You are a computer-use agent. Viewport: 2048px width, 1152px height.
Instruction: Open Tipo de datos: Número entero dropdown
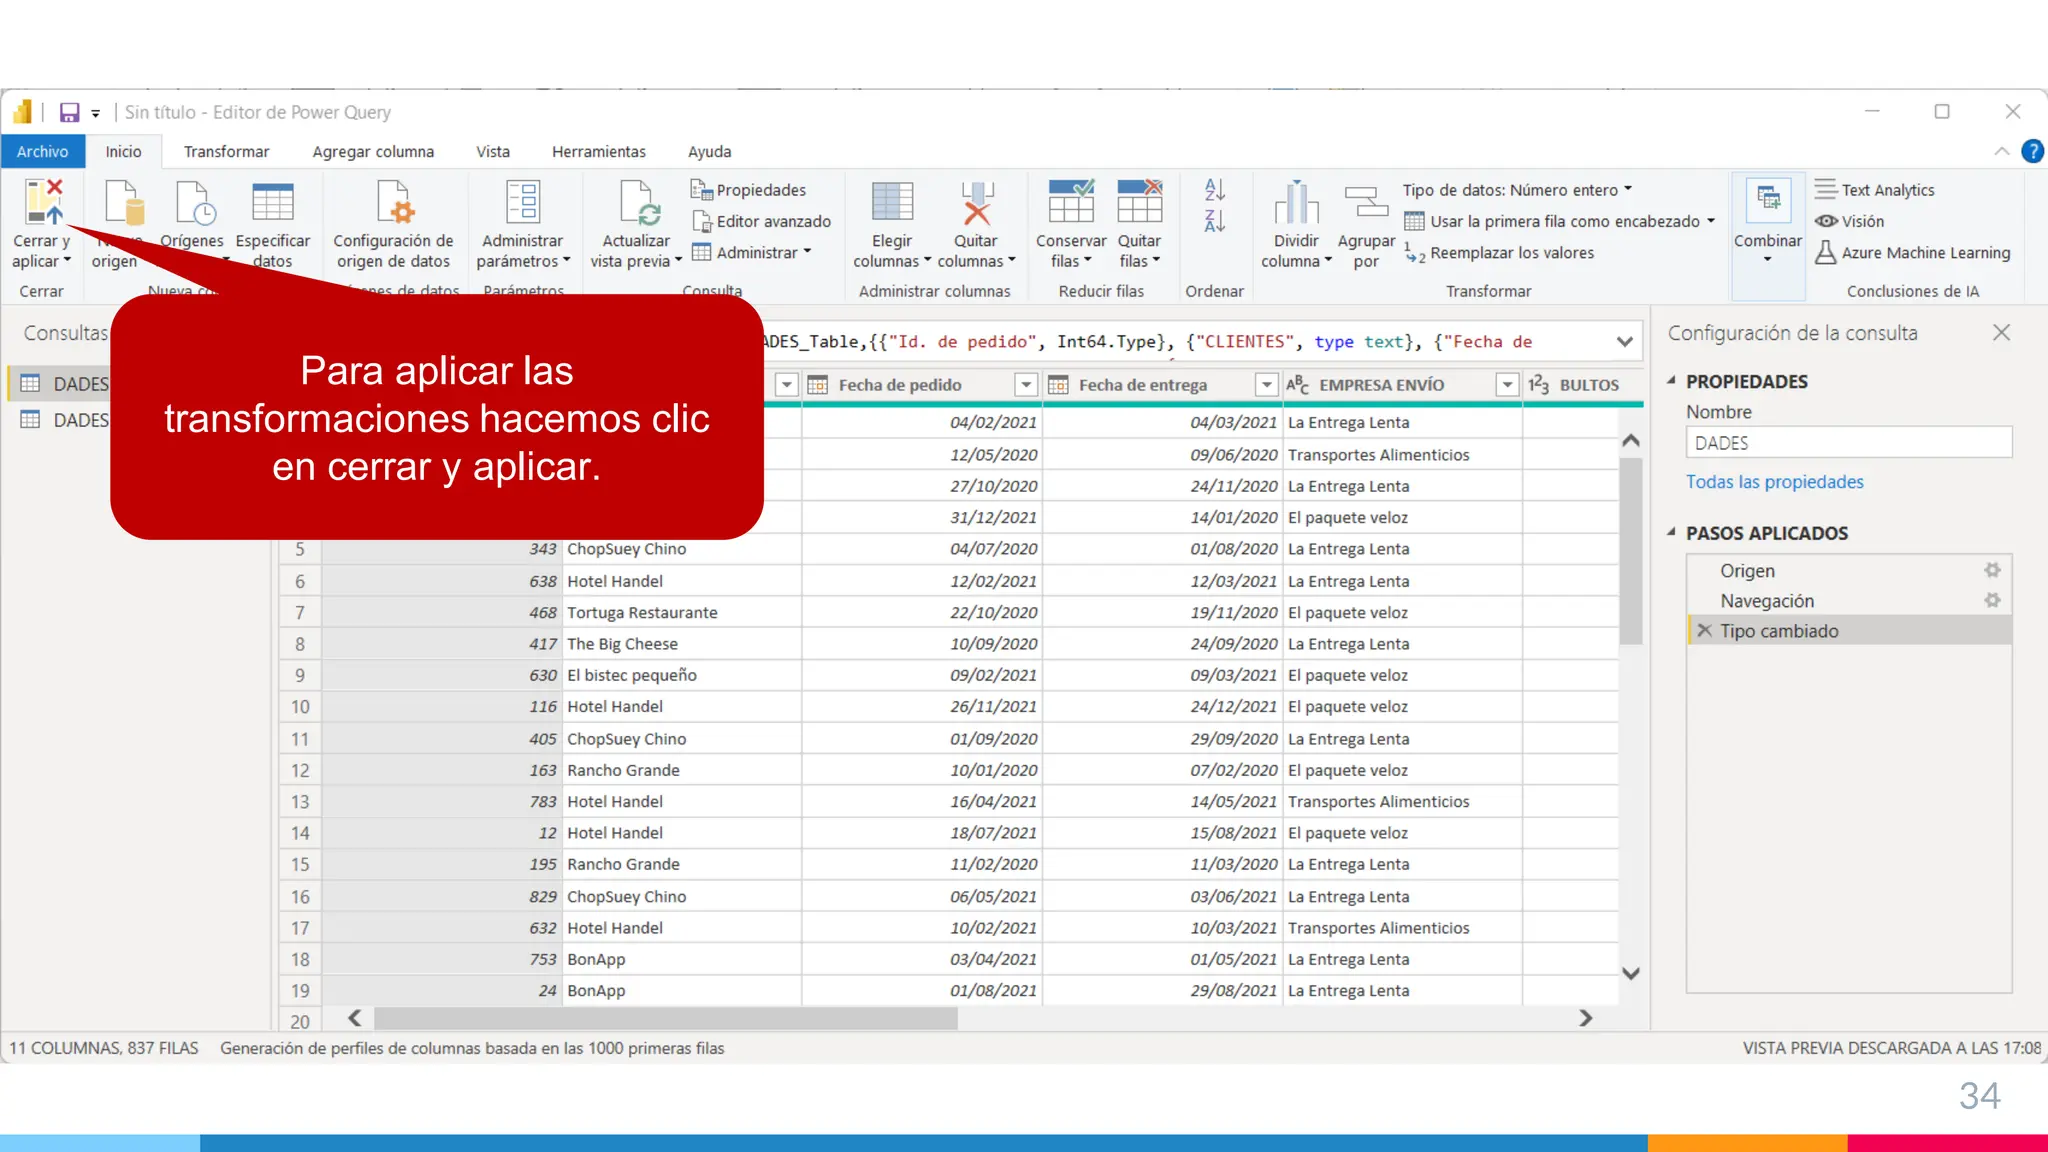[1517, 190]
